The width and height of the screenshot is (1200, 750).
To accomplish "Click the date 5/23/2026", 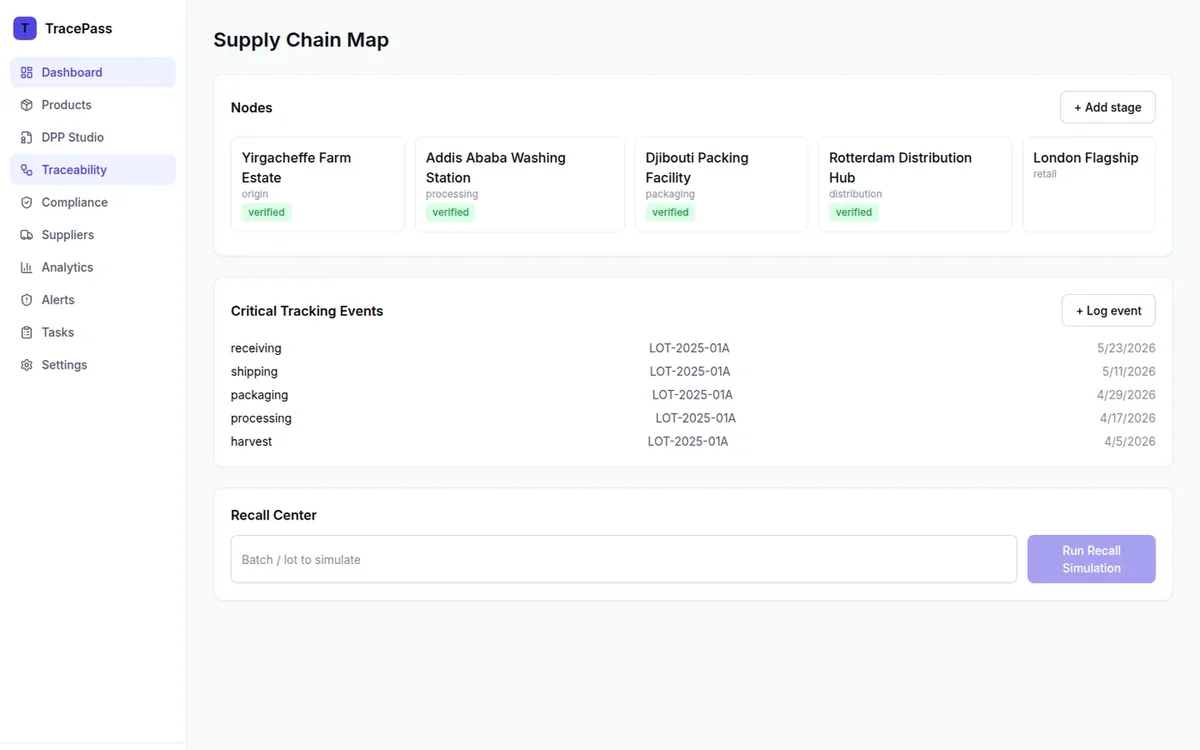I will point(1126,348).
